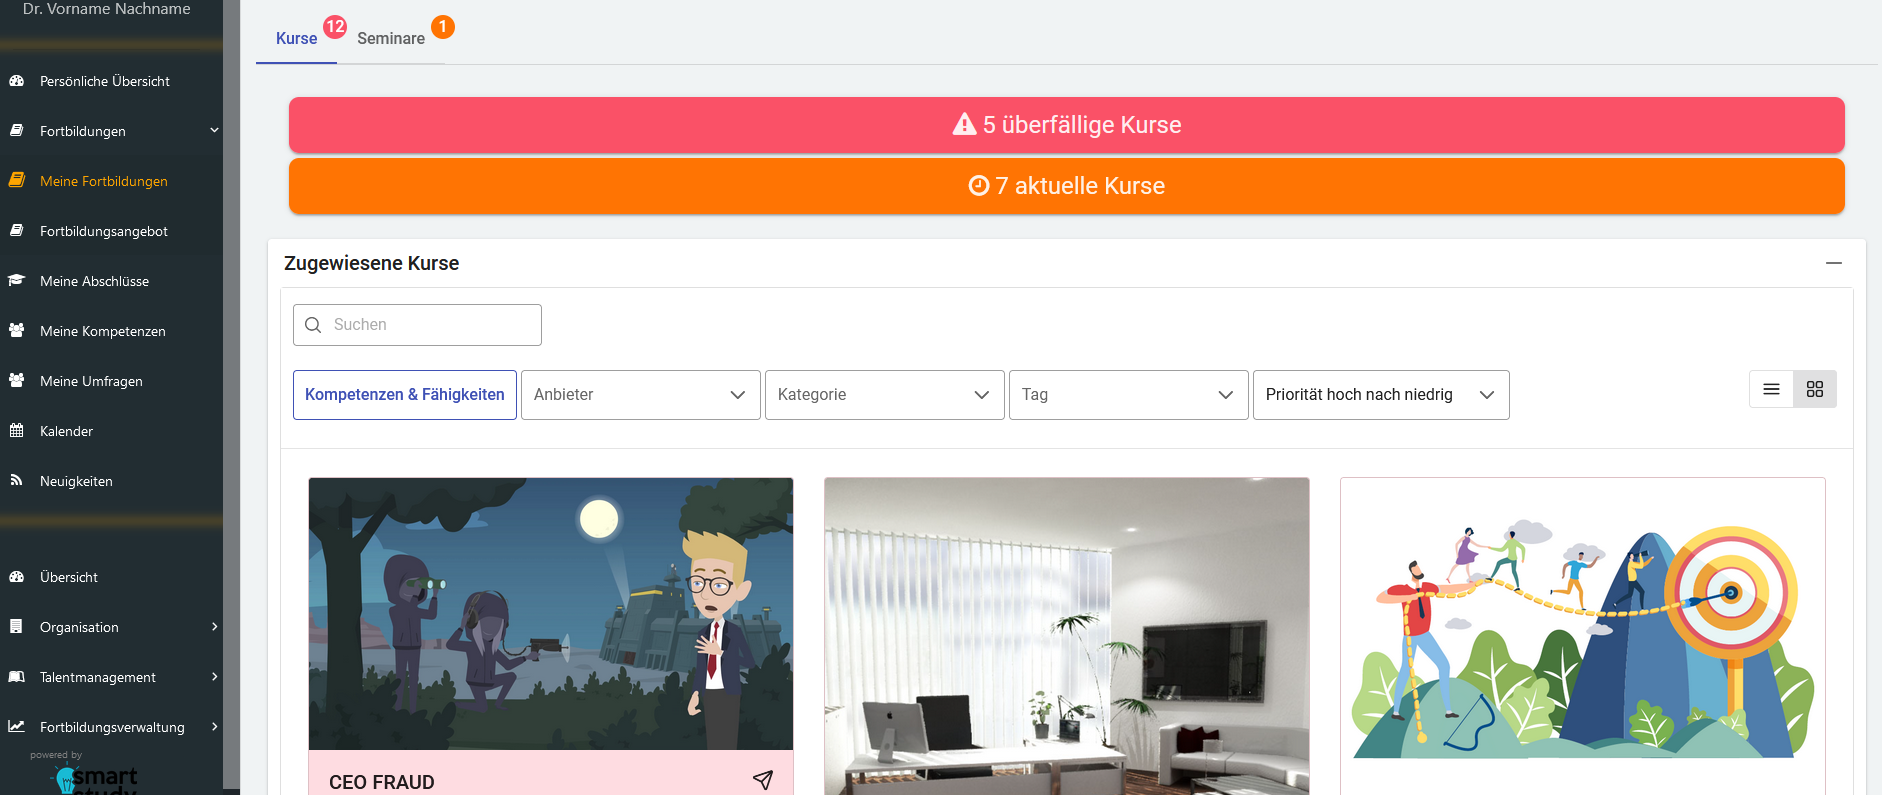Open the Anbieter dropdown filter
This screenshot has height=795, width=1882.
[640, 395]
